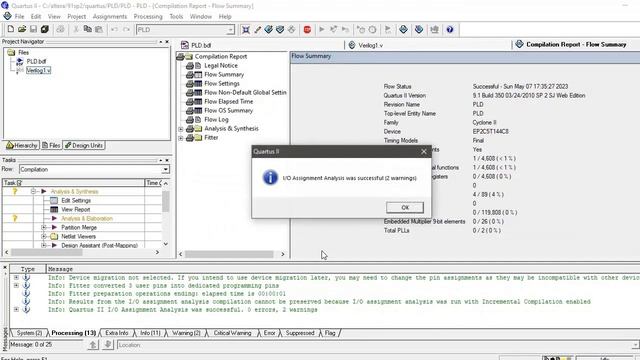Select Legal Notice in report tree
This screenshot has height=360, width=640.
point(221,65)
